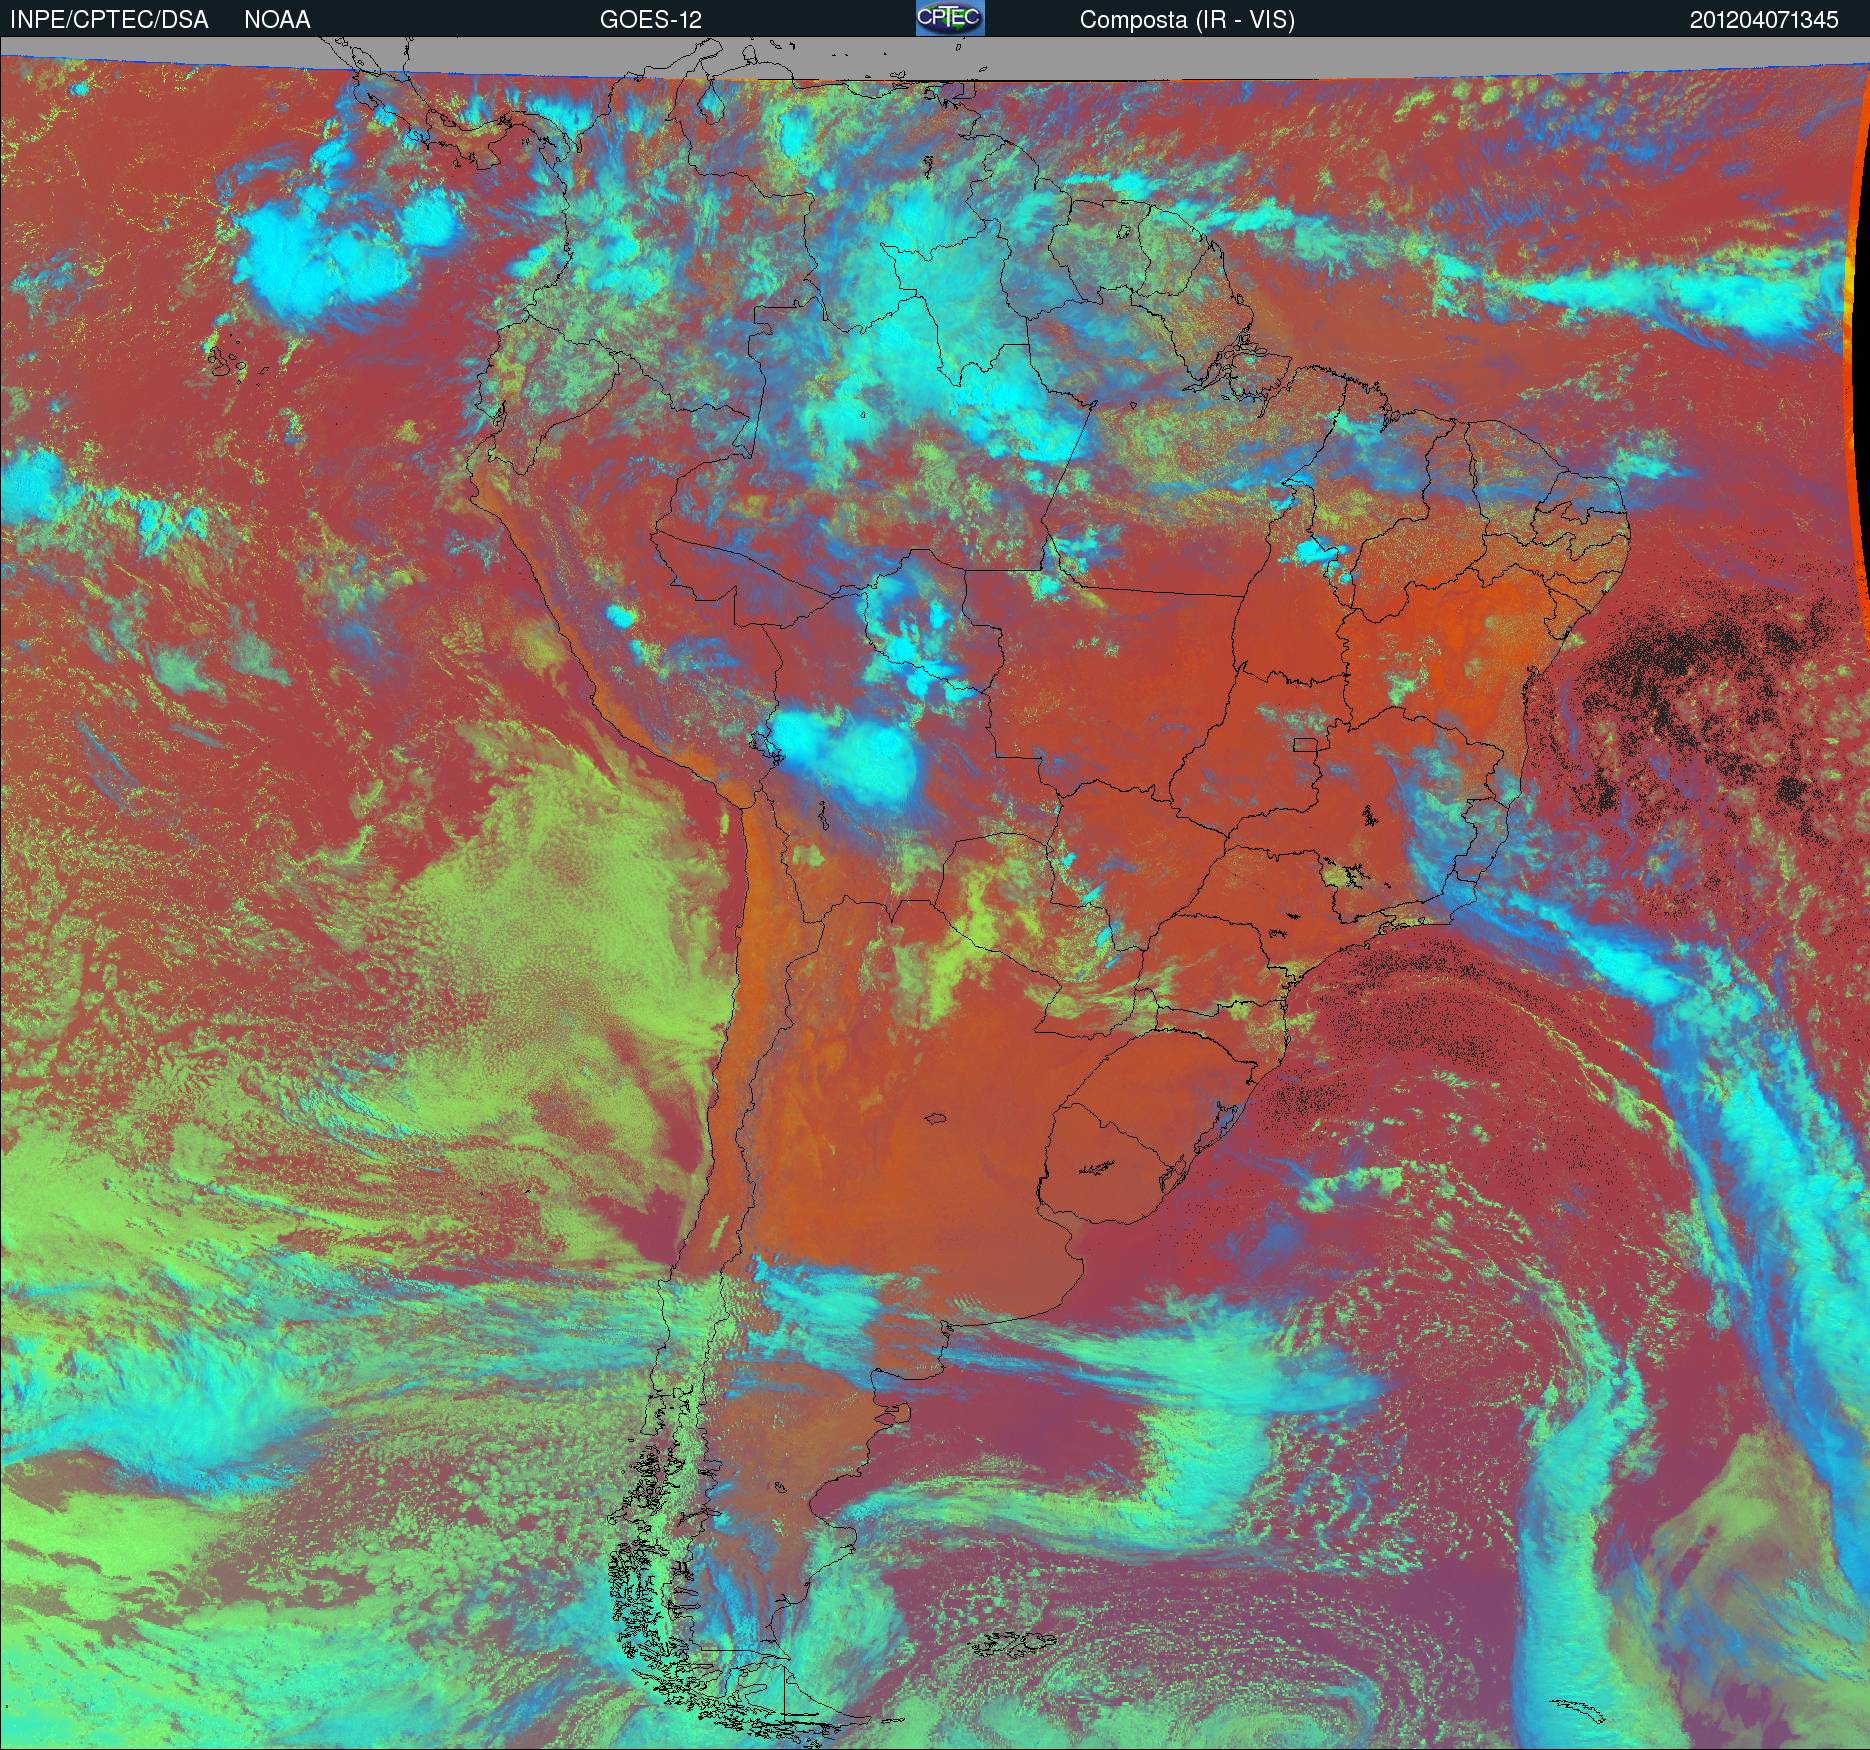Select the 'GOES-12' satellite label
Image resolution: width=1870 pixels, height=1750 pixels.
[x=651, y=20]
